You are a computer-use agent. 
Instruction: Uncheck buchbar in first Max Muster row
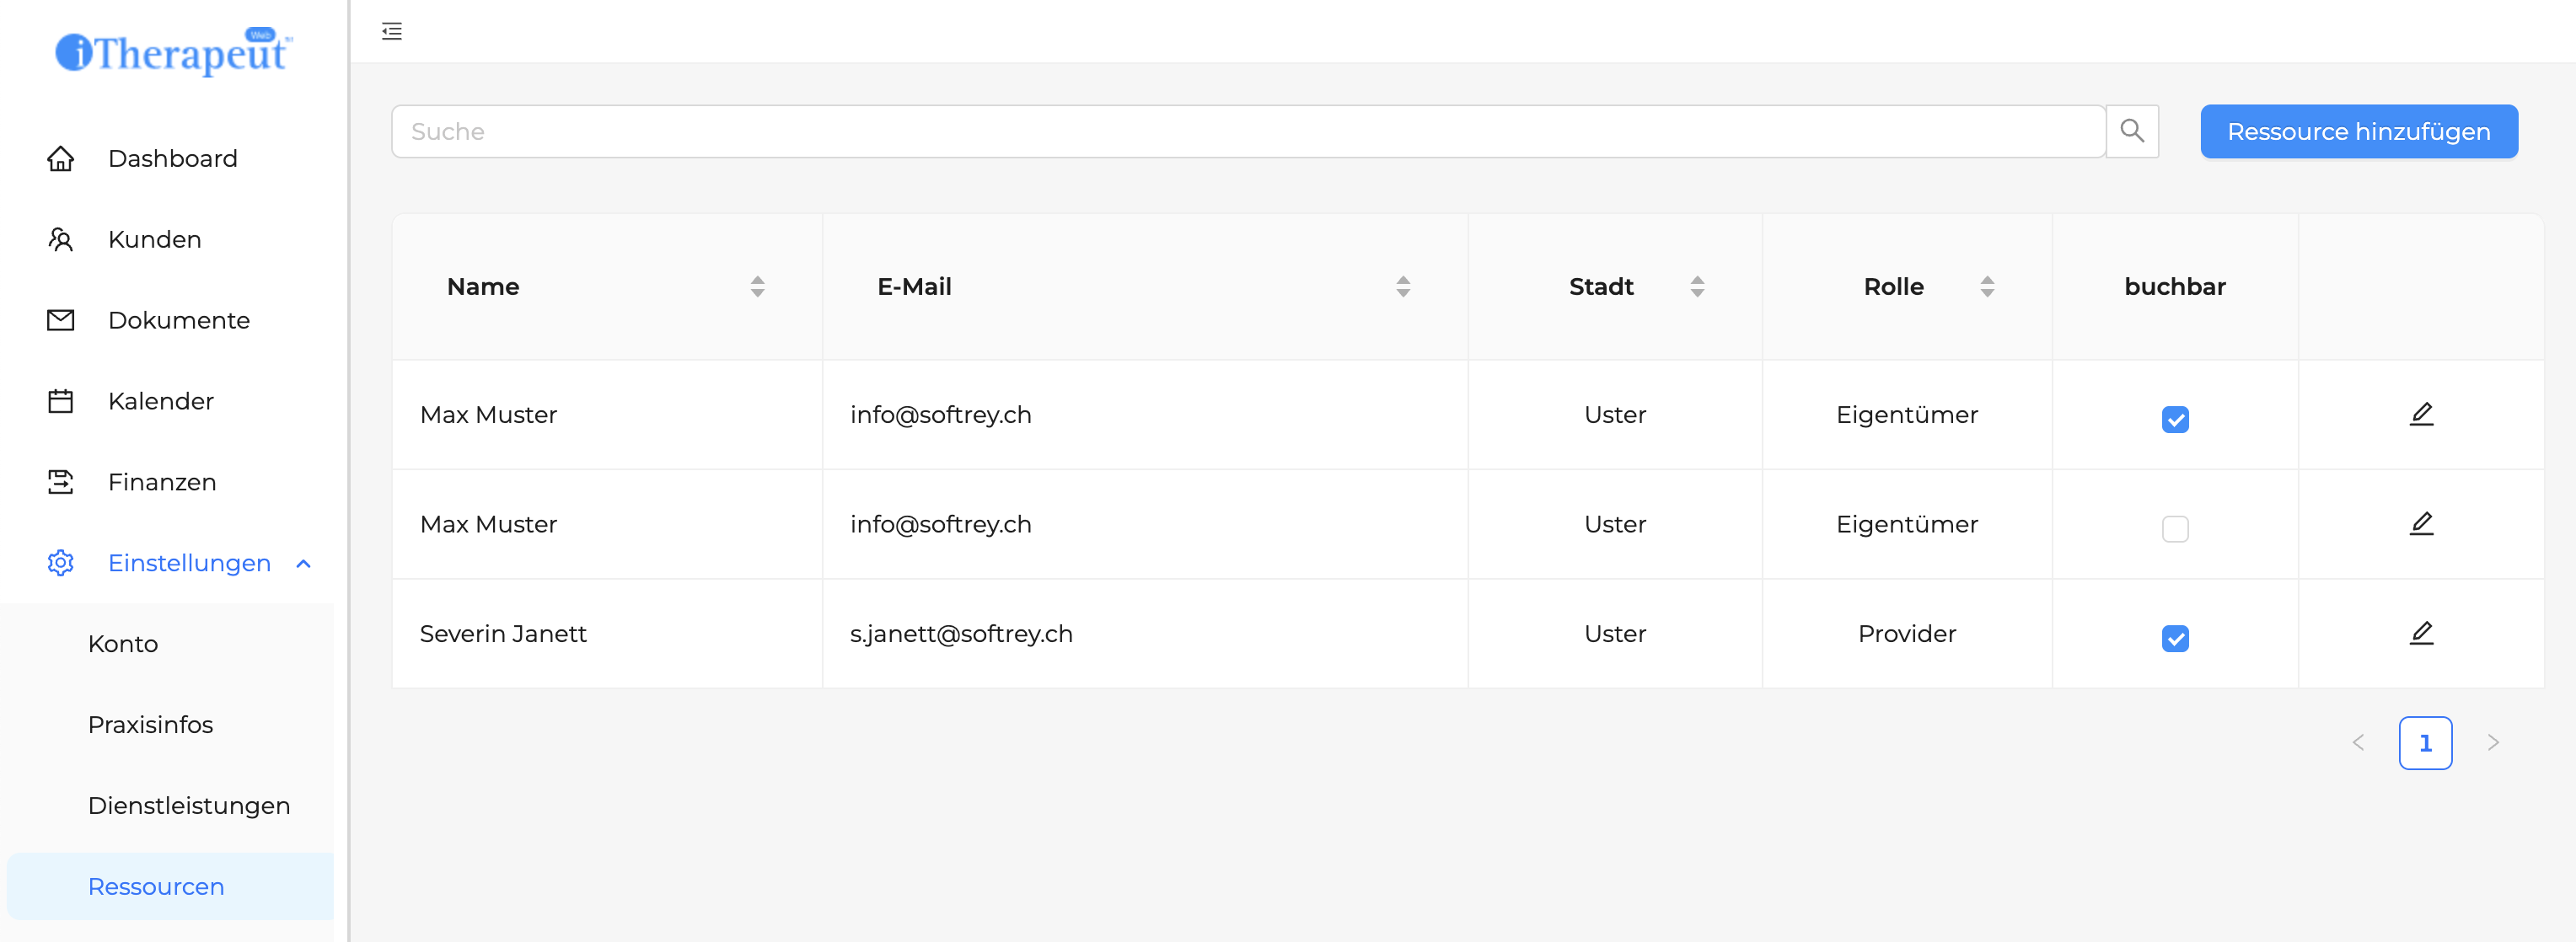click(x=2174, y=419)
